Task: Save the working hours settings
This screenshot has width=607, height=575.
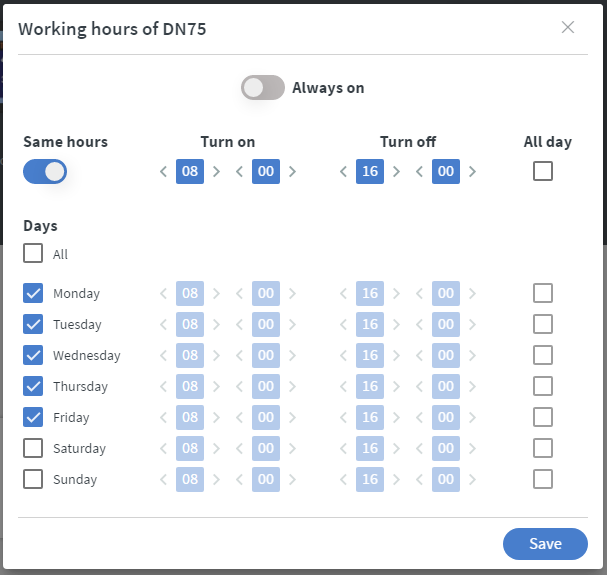Action: (x=545, y=543)
